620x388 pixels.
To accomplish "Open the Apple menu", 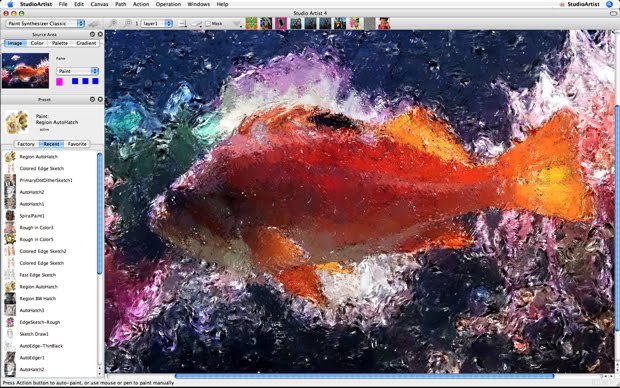I will [x=10, y=4].
